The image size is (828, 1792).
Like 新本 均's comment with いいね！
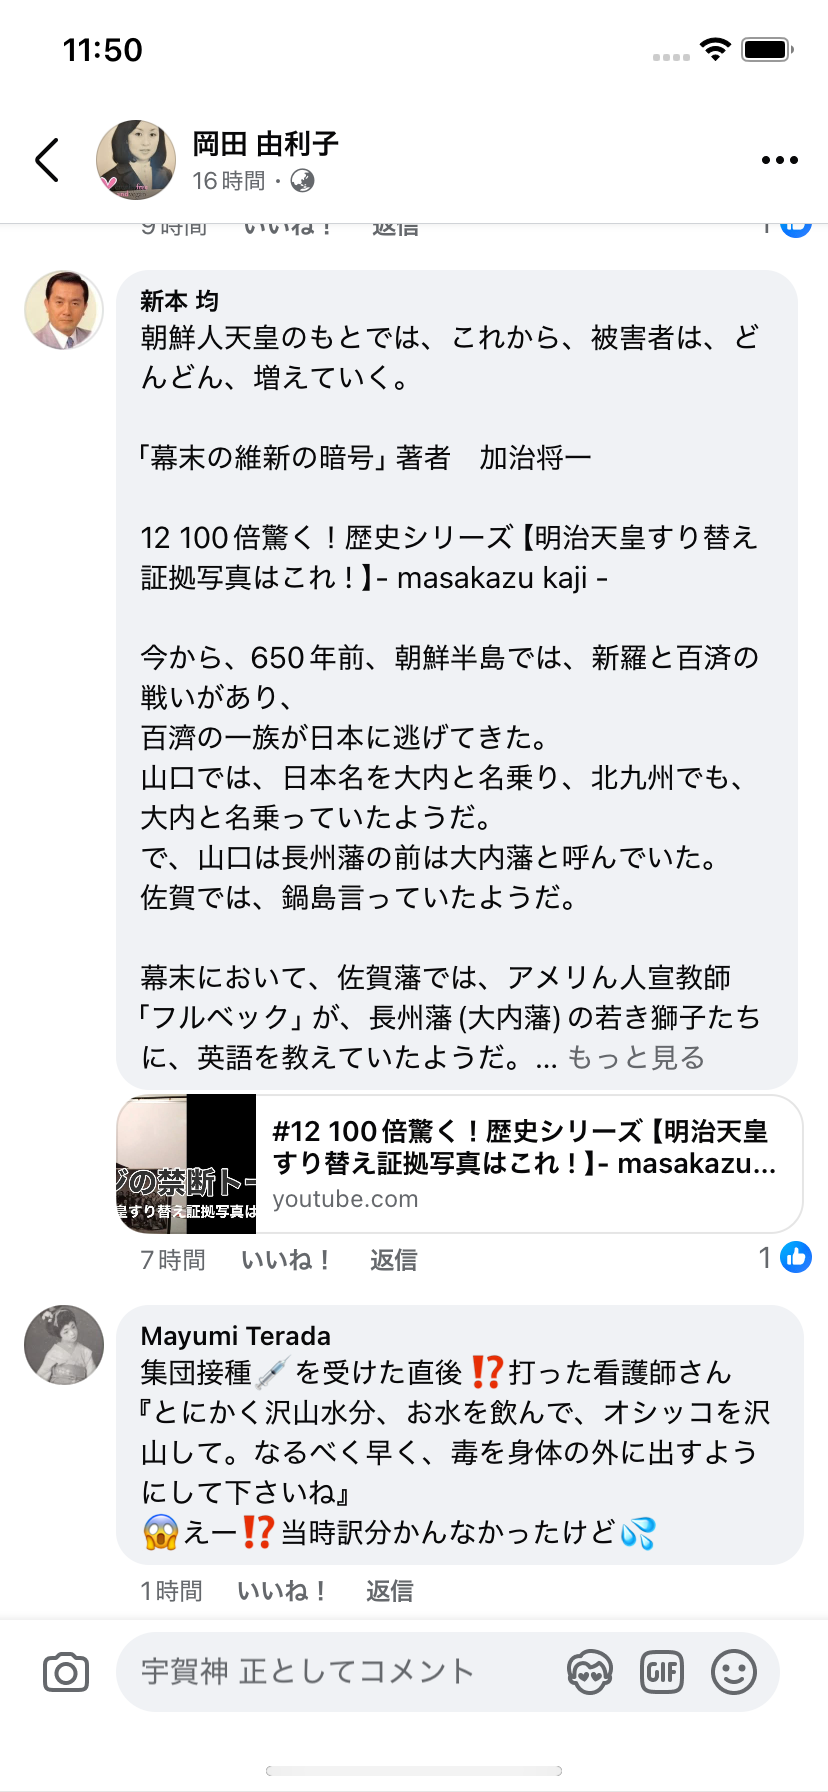pyautogui.click(x=287, y=1260)
